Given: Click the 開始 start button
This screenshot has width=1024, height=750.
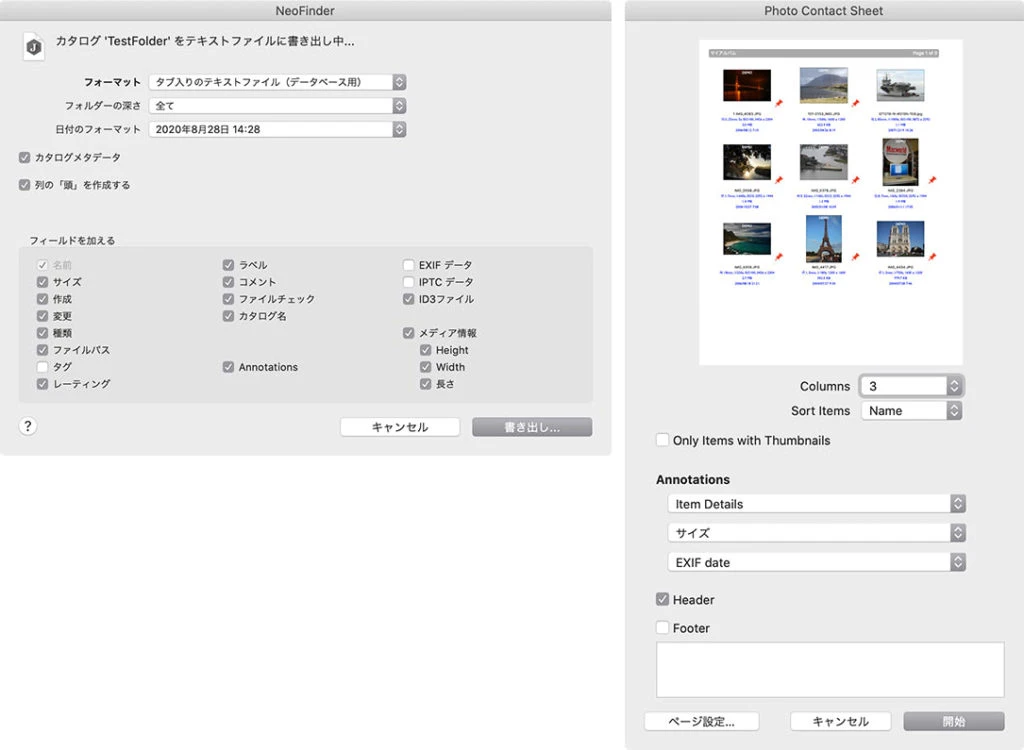Looking at the screenshot, I should [953, 721].
